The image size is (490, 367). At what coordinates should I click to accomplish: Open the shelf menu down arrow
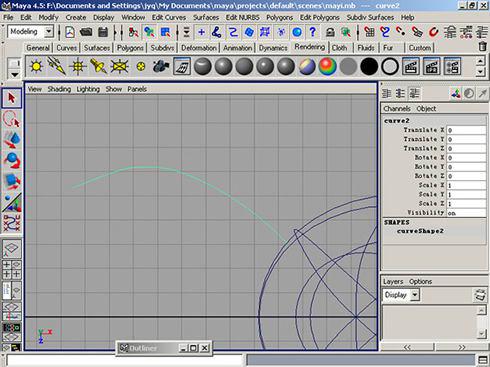coord(14,75)
